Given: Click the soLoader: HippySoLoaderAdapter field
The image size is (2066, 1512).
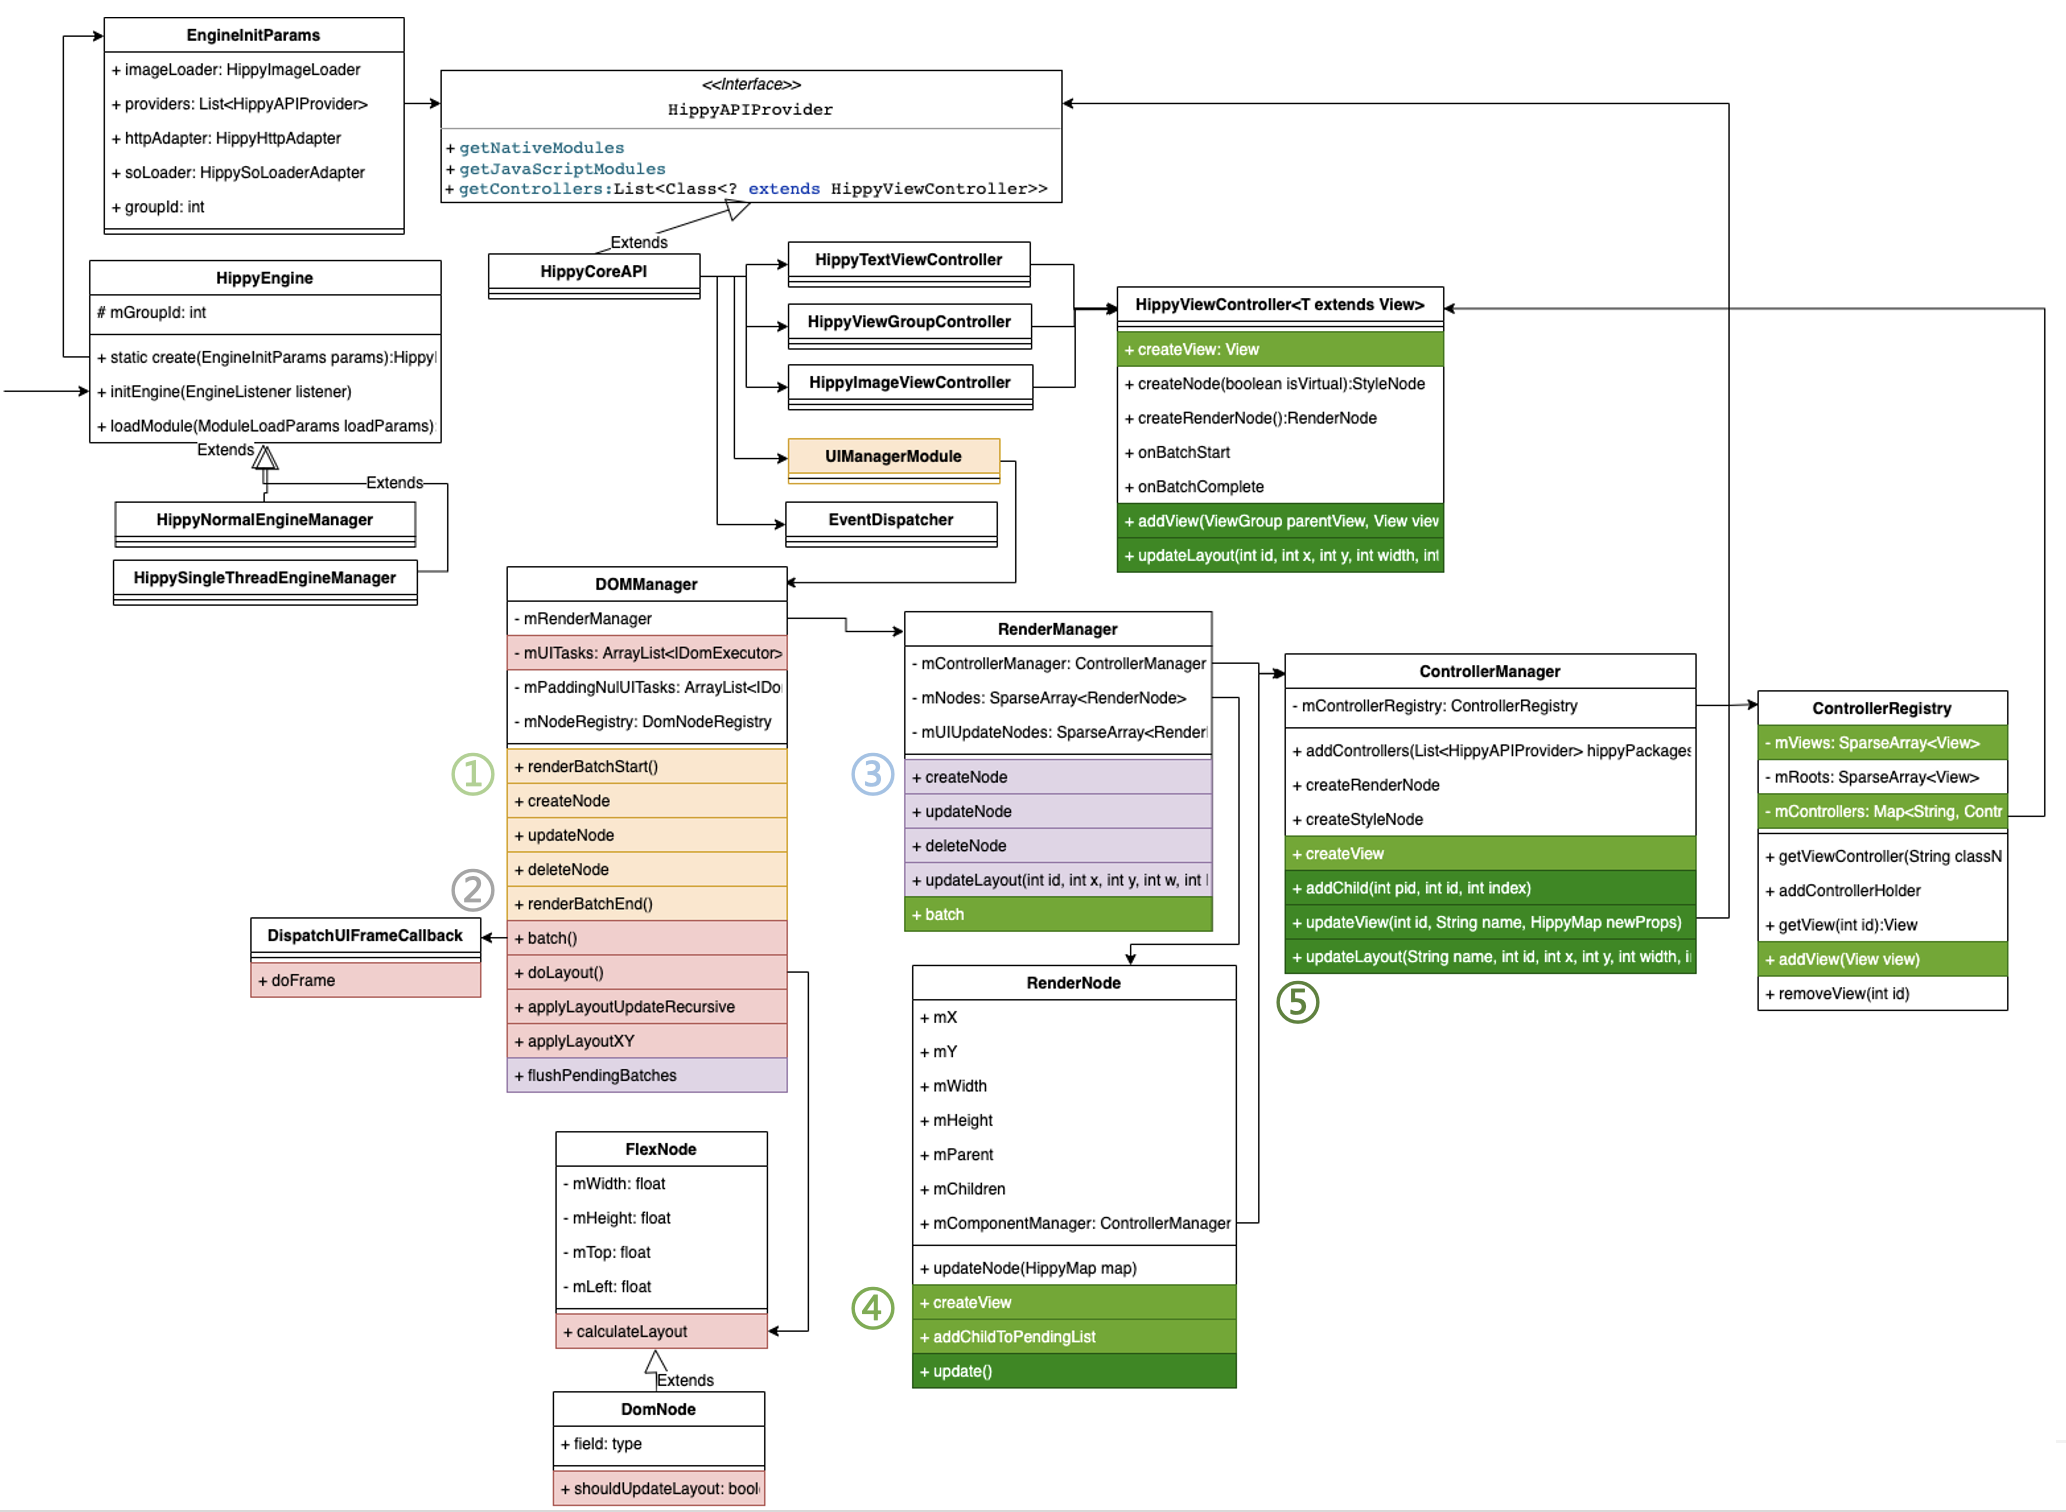Looking at the screenshot, I should coord(253,173).
